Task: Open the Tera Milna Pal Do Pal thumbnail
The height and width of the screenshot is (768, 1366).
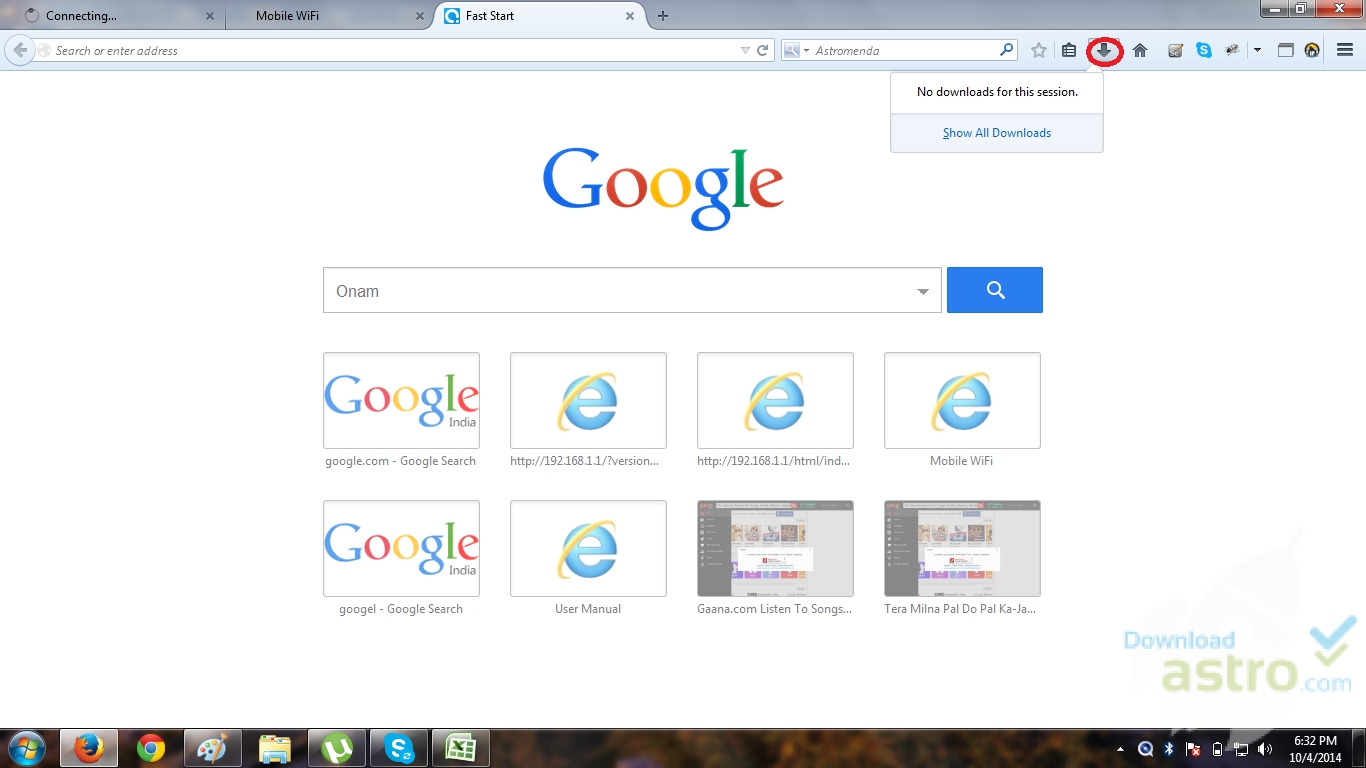Action: click(x=962, y=548)
